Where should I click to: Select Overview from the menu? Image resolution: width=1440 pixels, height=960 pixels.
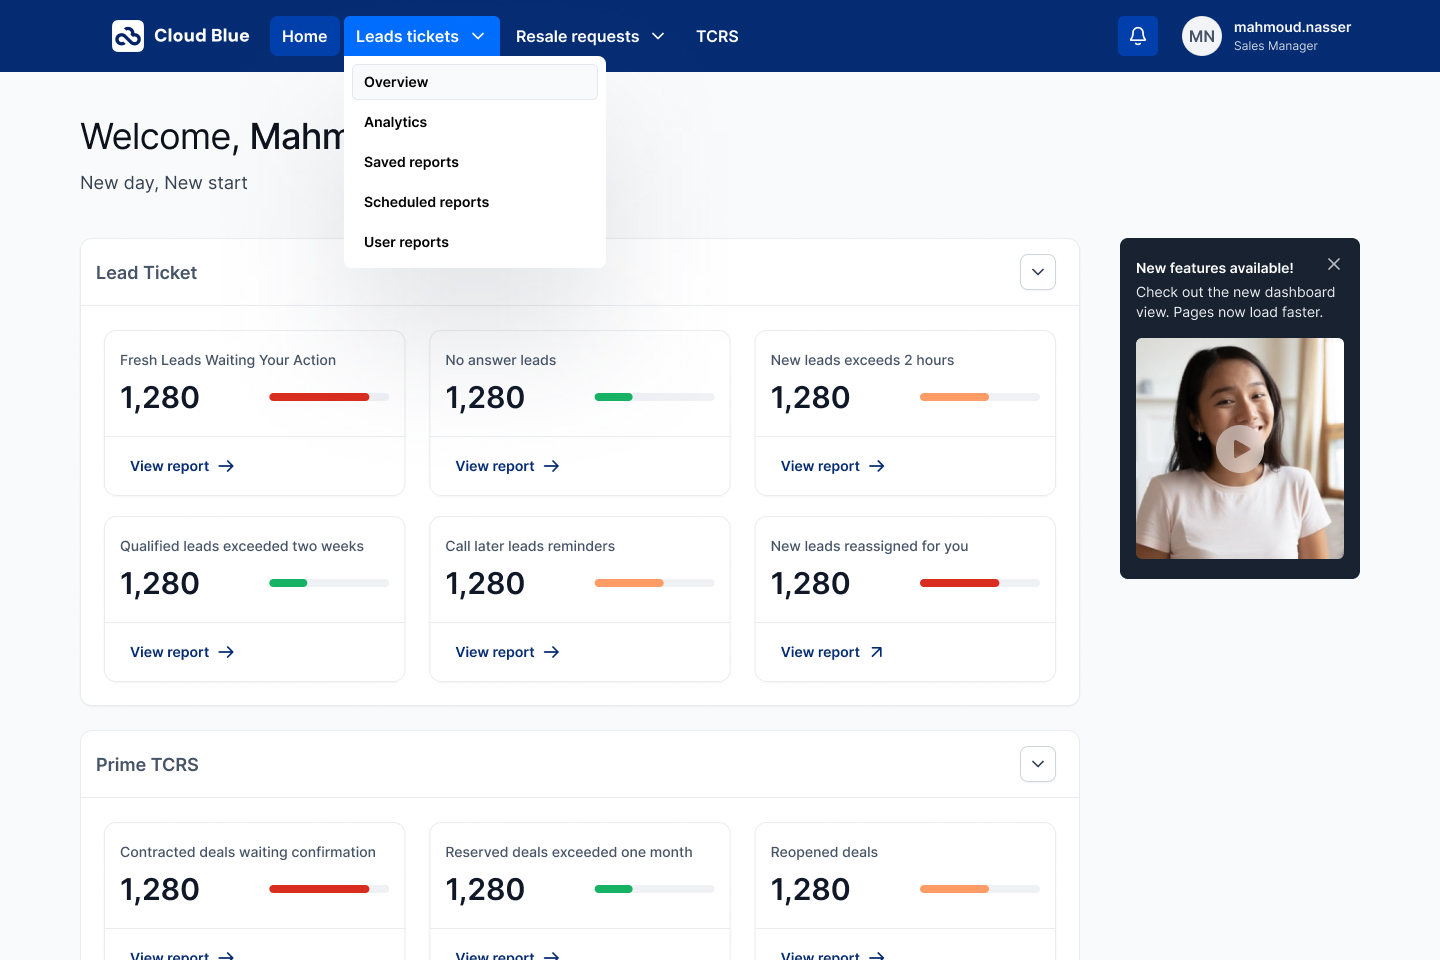click(x=475, y=82)
